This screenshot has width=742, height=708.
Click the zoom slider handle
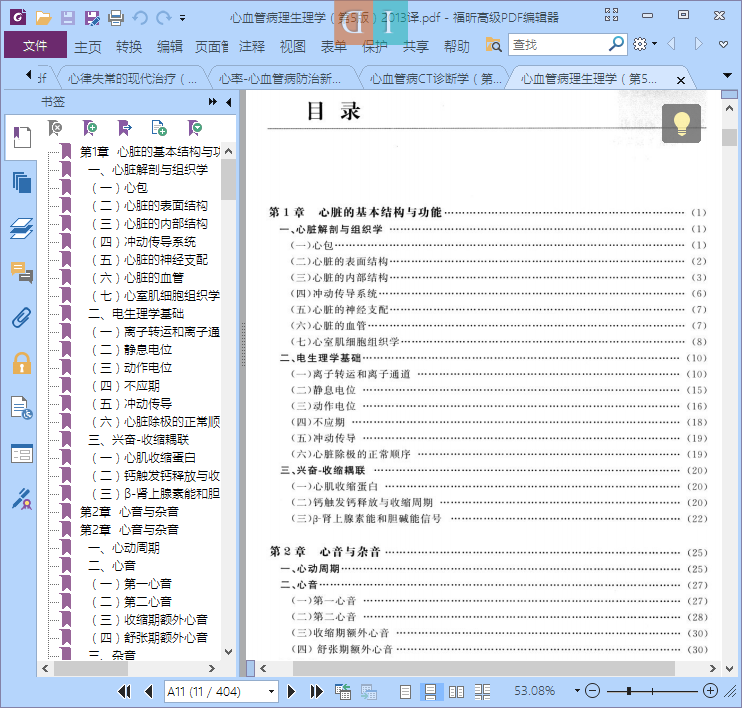pos(629,691)
